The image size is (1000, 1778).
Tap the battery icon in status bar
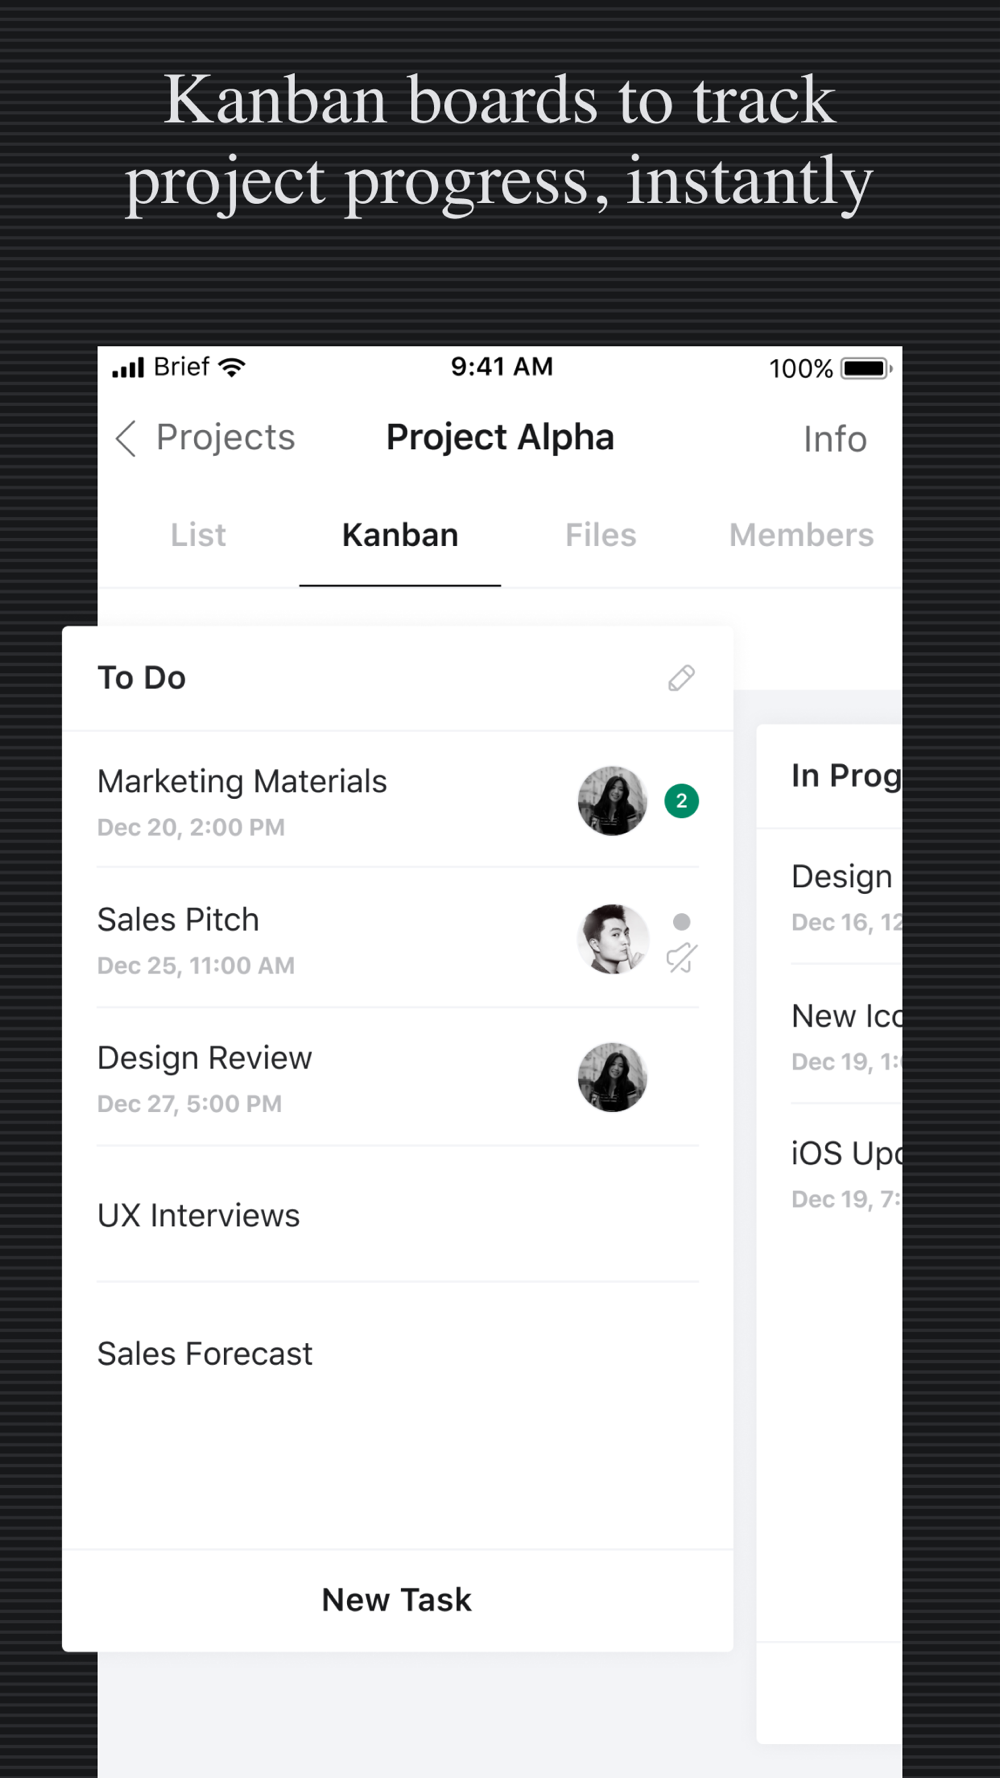(866, 368)
